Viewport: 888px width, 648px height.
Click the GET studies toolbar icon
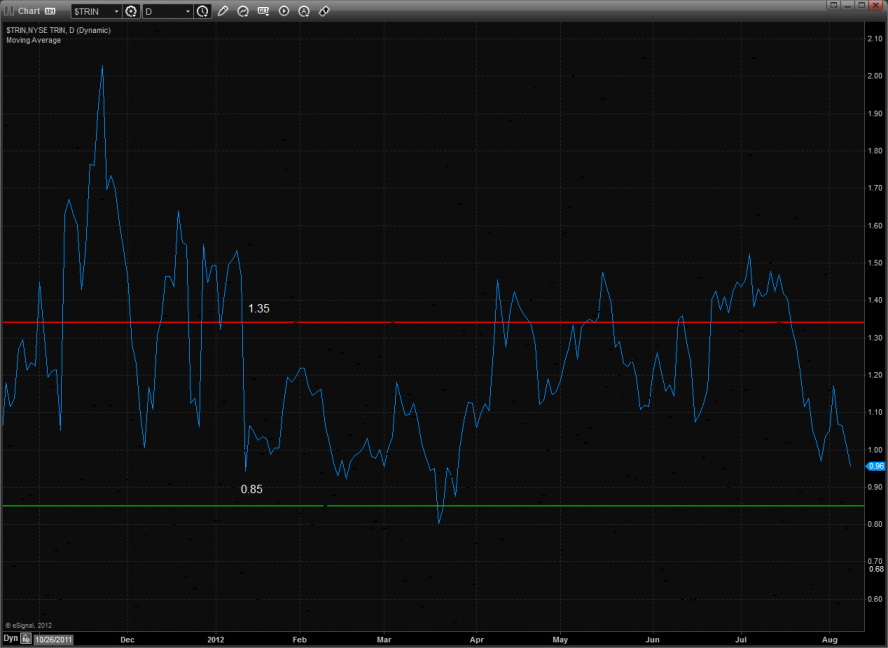(264, 11)
